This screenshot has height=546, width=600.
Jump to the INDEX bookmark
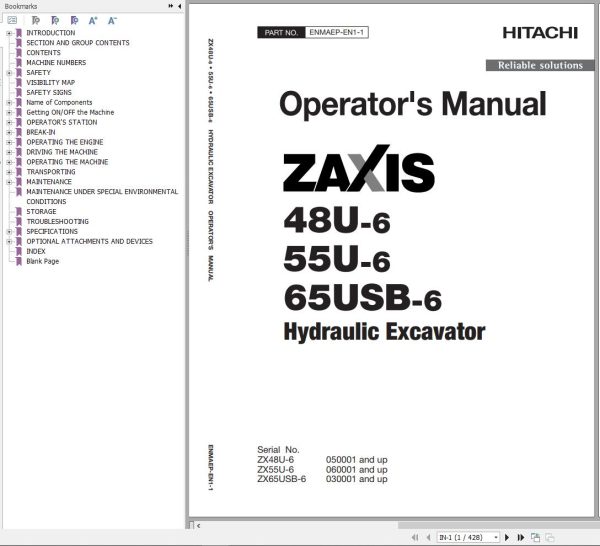pyautogui.click(x=36, y=252)
